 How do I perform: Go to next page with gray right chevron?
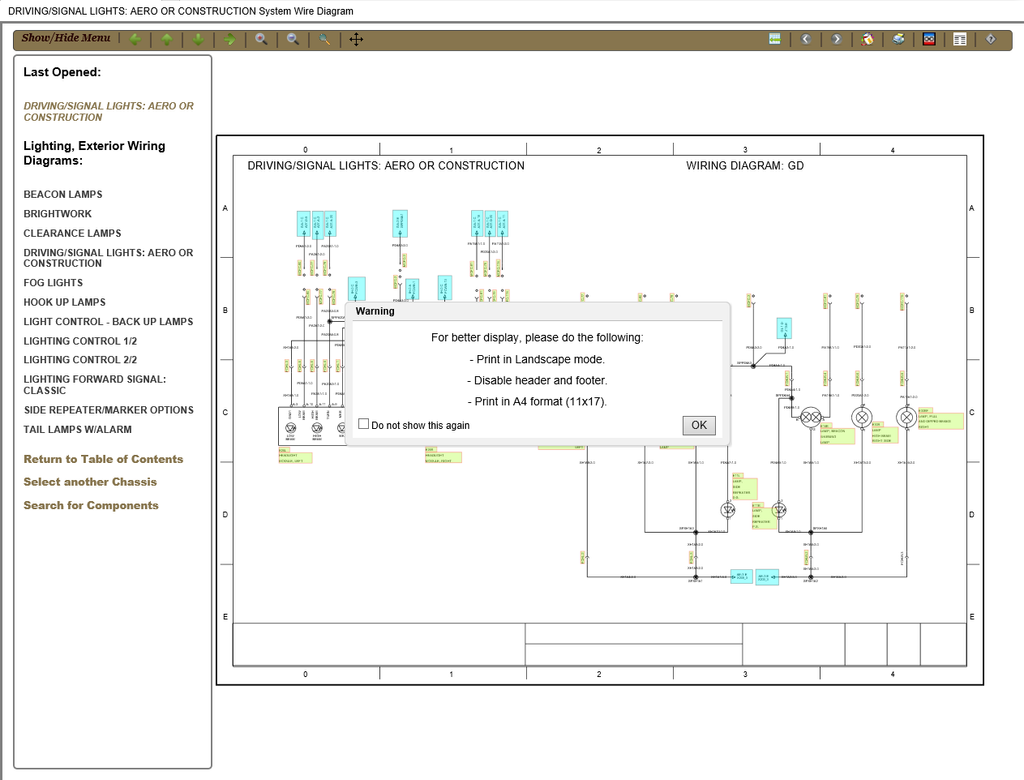(x=837, y=39)
